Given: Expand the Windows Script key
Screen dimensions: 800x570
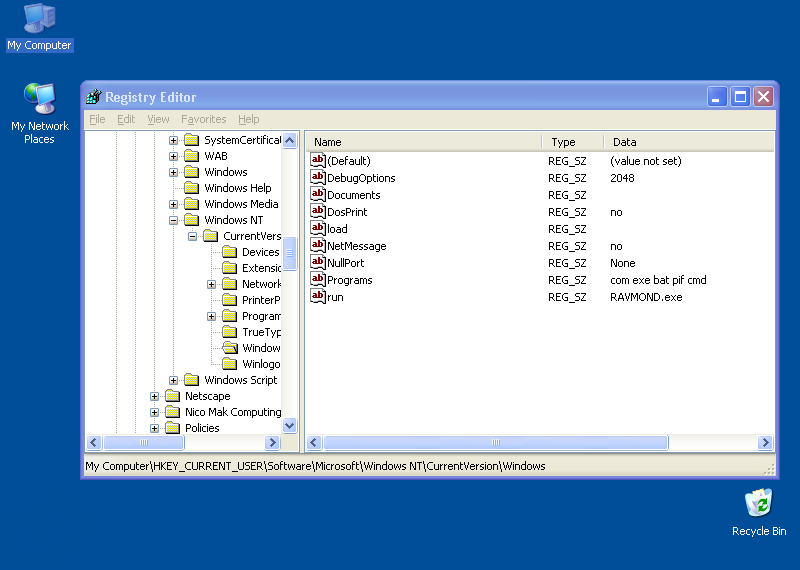Looking at the screenshot, I should [x=173, y=380].
